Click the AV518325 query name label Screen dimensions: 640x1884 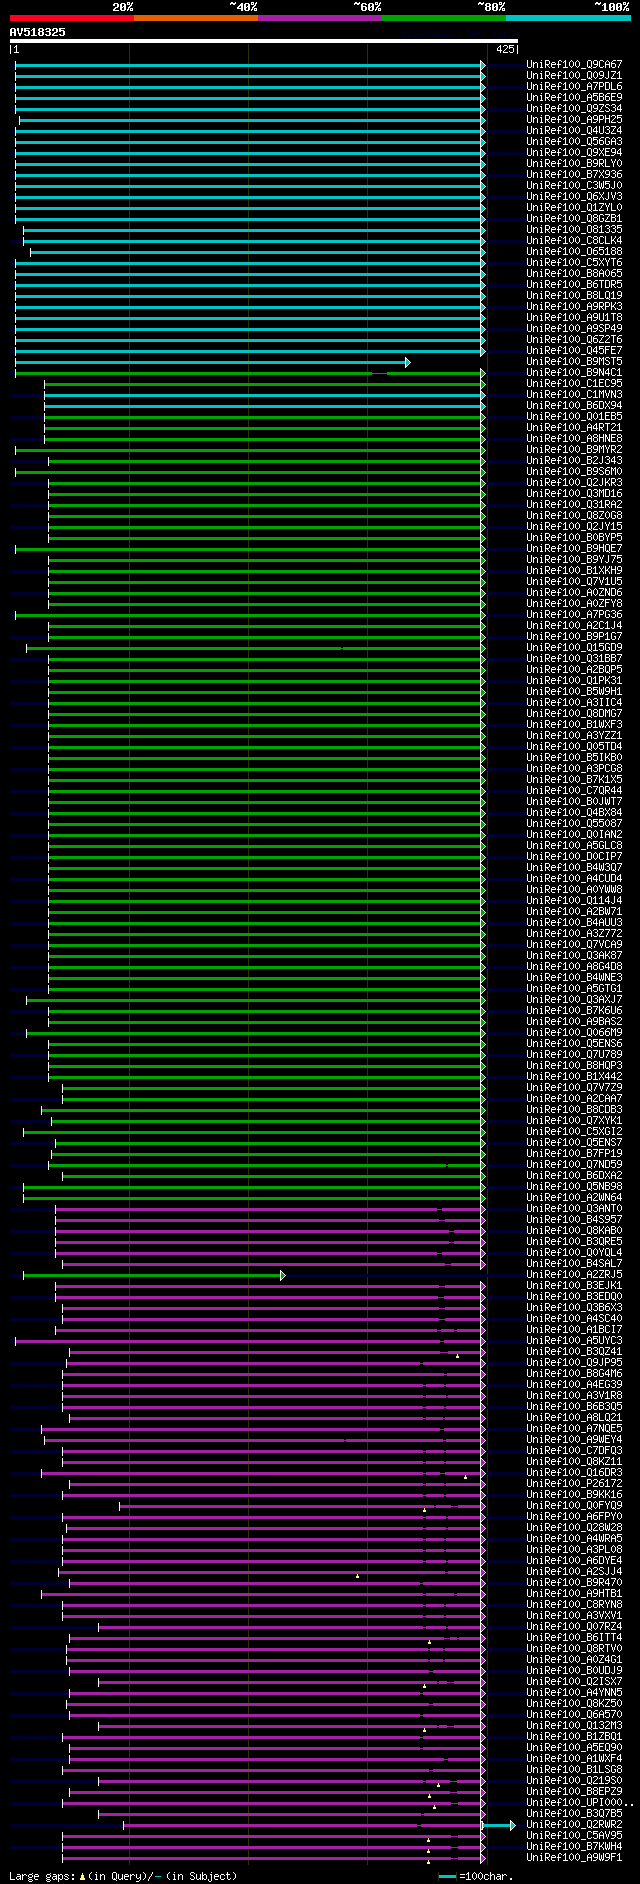[x=38, y=32]
